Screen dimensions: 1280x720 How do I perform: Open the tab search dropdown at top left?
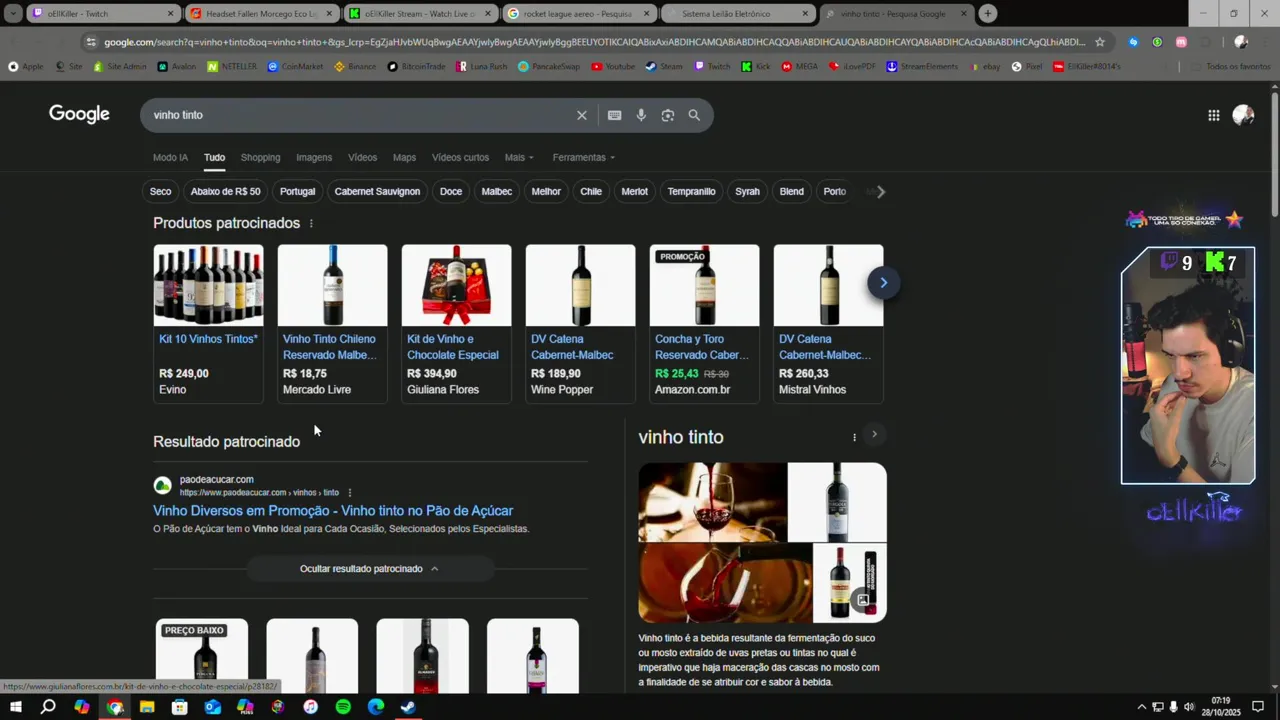13,13
